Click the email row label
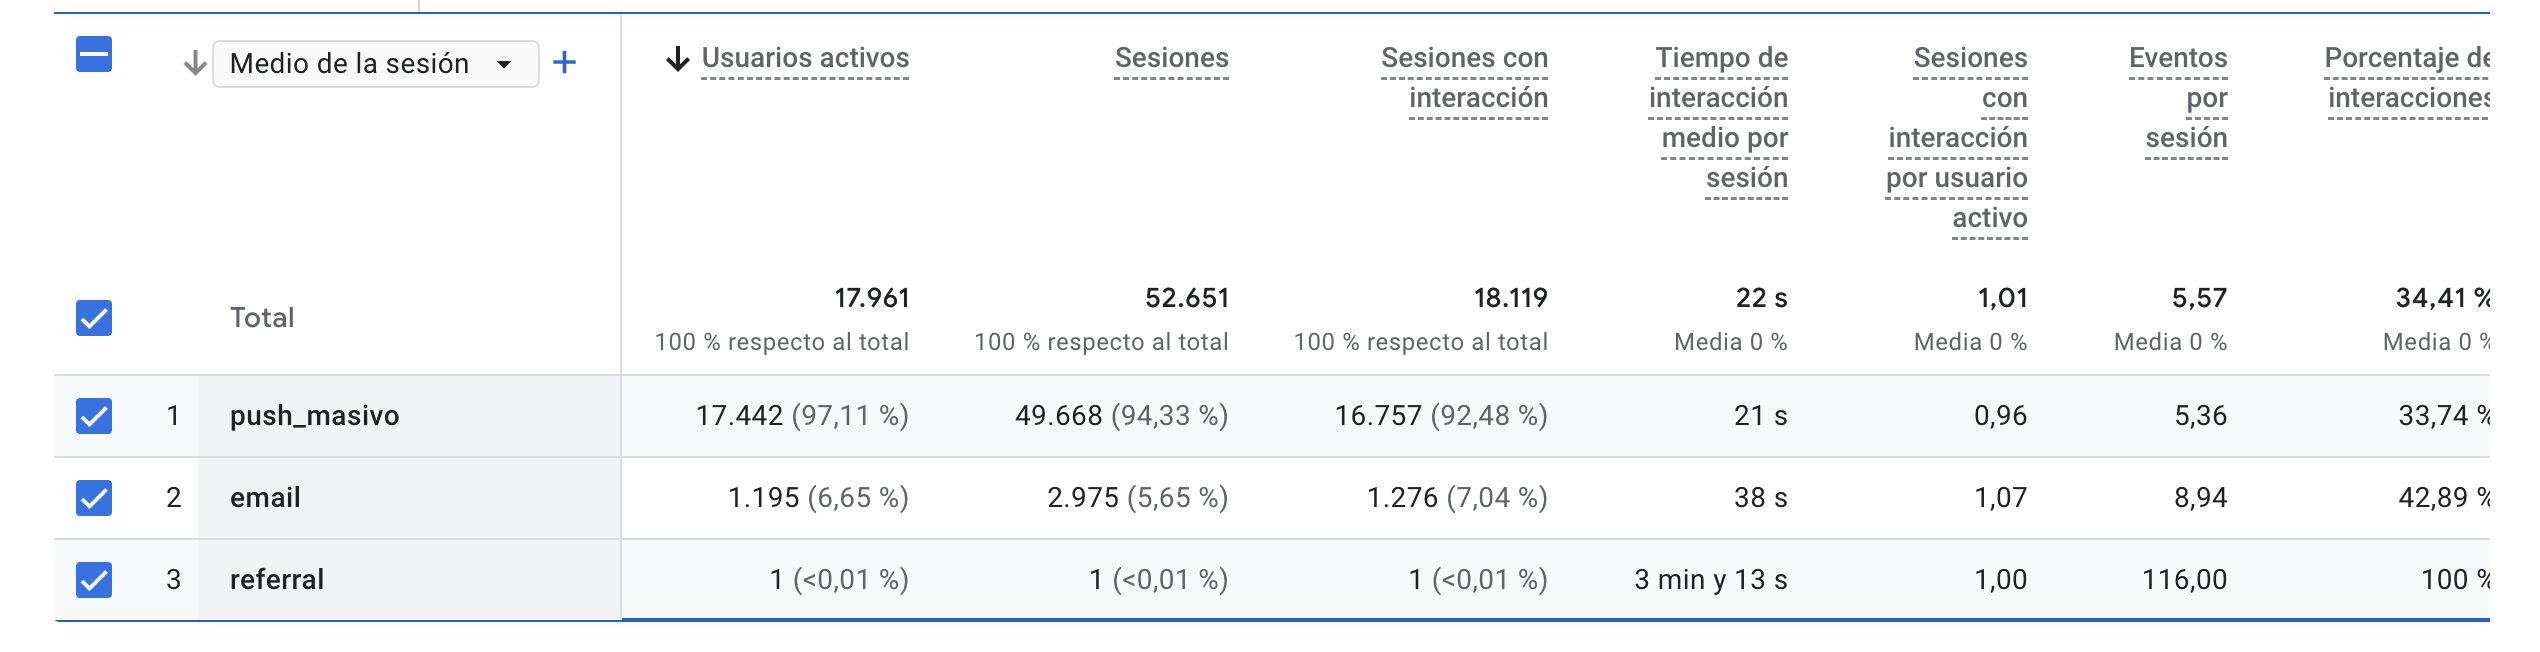2540x652 pixels. 265,498
